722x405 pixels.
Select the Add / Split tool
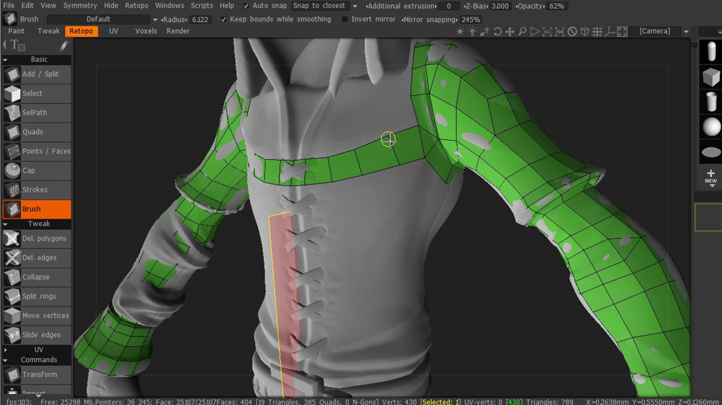37,74
